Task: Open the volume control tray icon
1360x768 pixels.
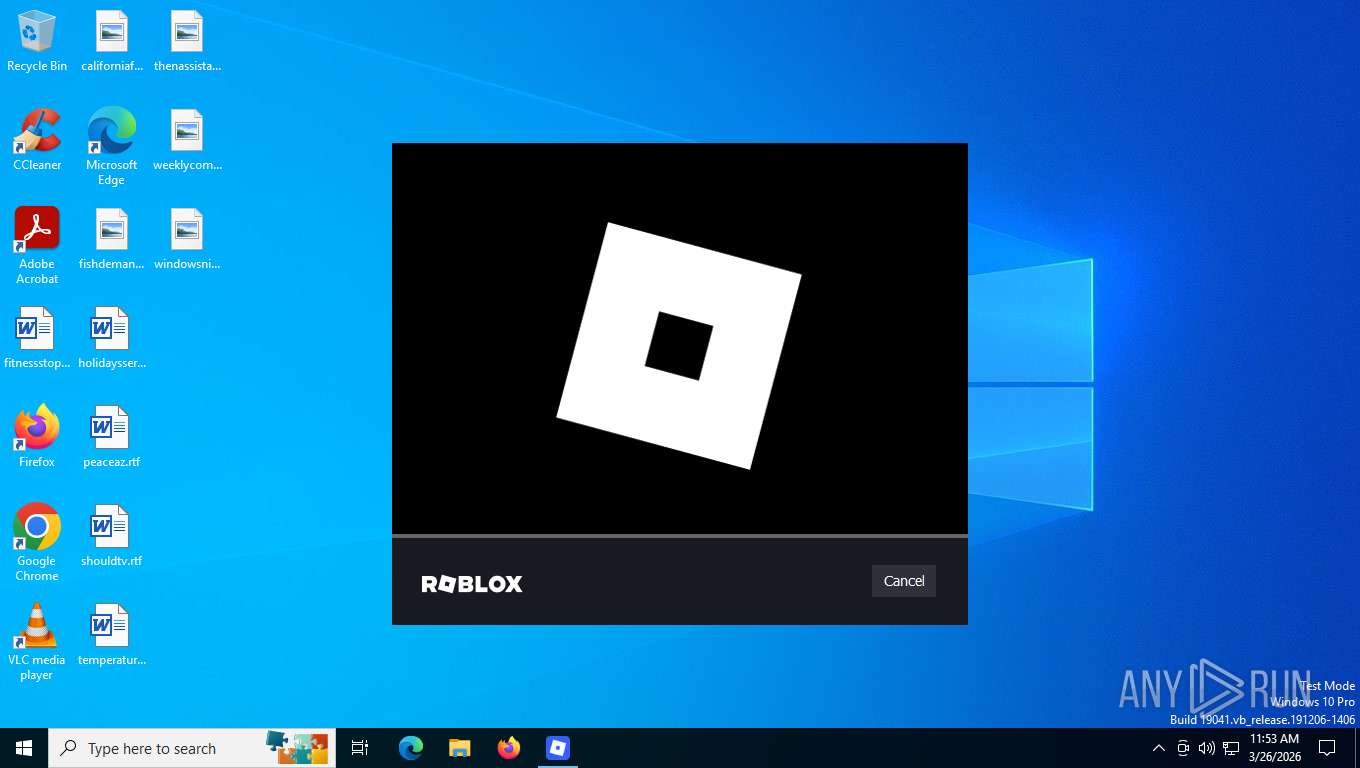Action: [x=1207, y=748]
